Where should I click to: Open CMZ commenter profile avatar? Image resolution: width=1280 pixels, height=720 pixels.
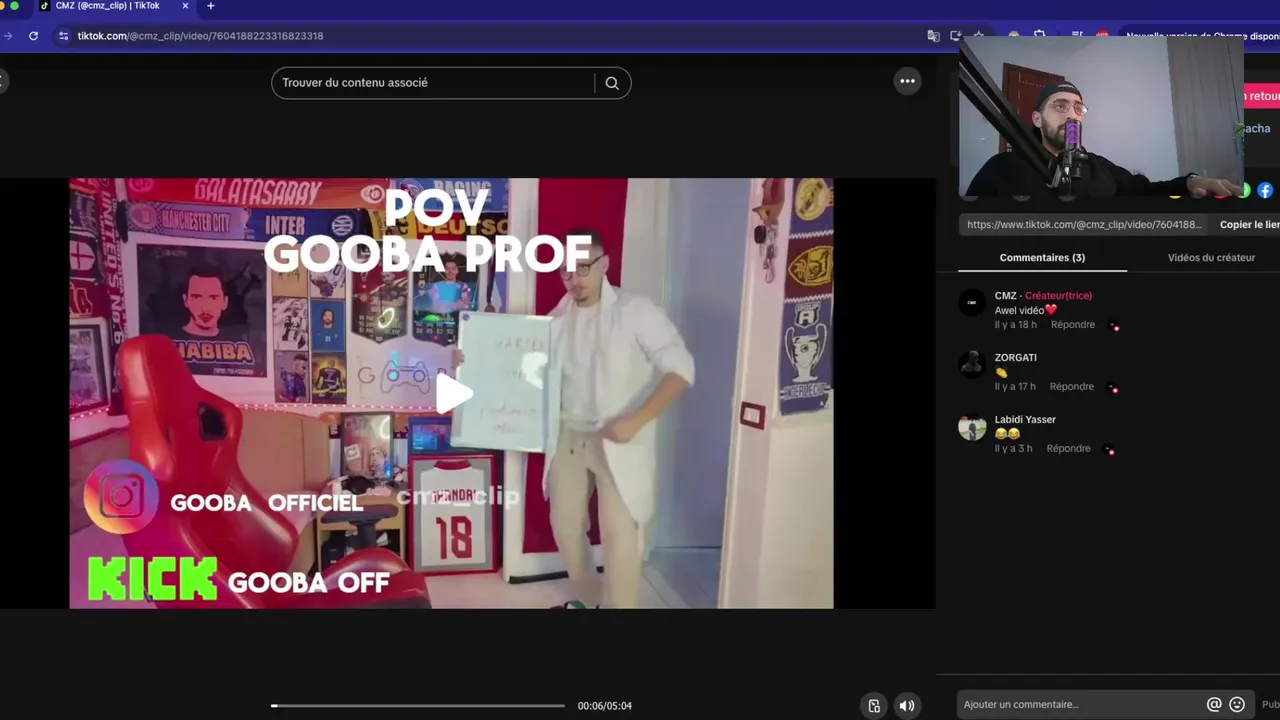coord(972,302)
